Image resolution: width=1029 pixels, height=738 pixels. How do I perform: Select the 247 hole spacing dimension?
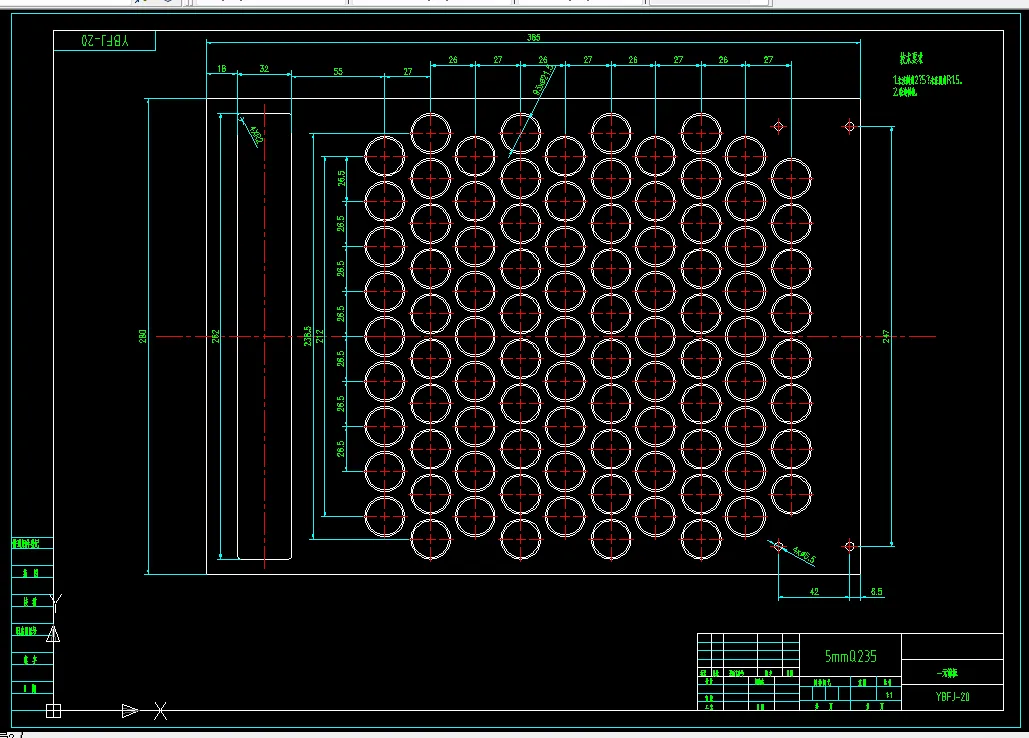[x=886, y=337]
